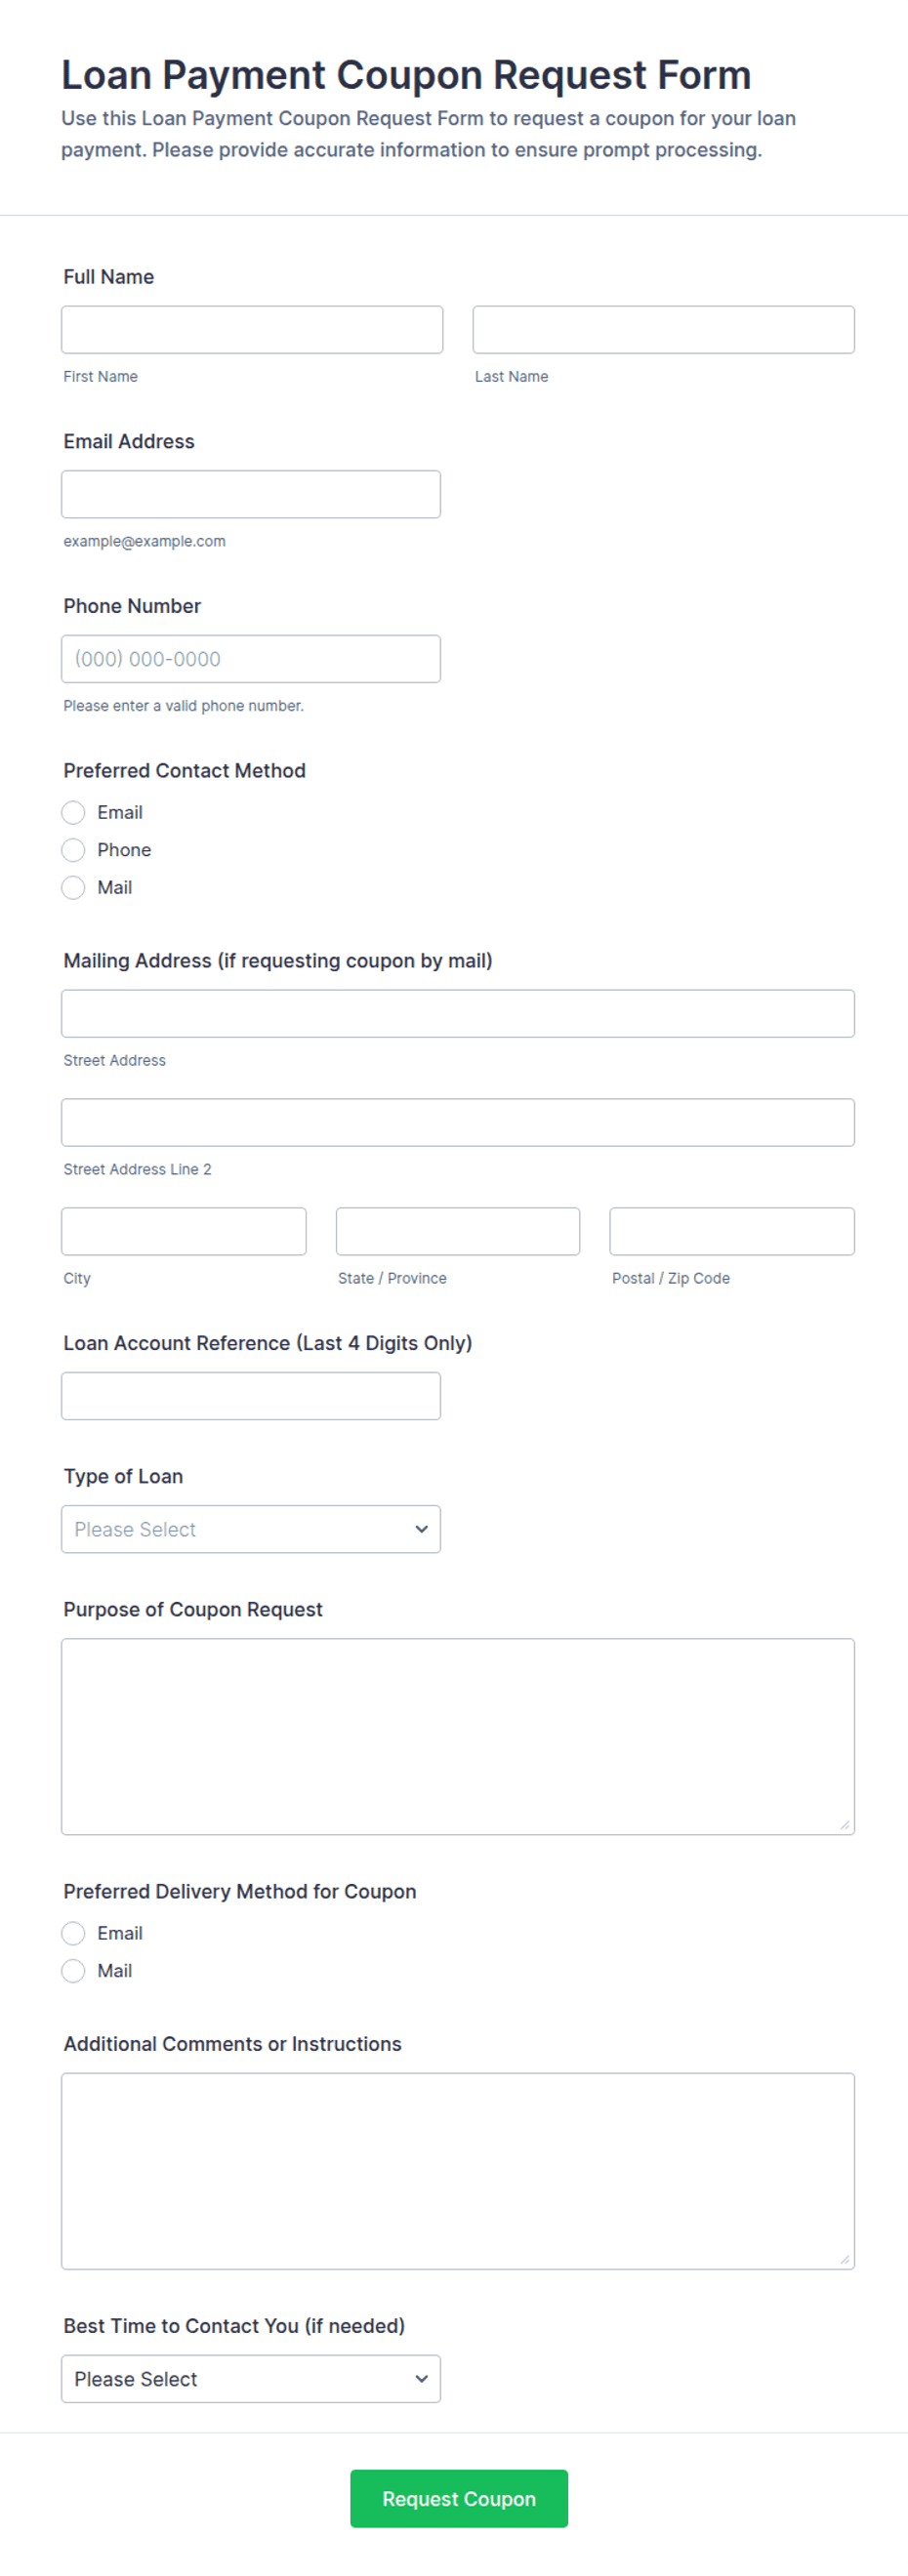Expand the Best Time to Contact dropdown
This screenshot has width=908, height=2576.
pyautogui.click(x=251, y=2379)
